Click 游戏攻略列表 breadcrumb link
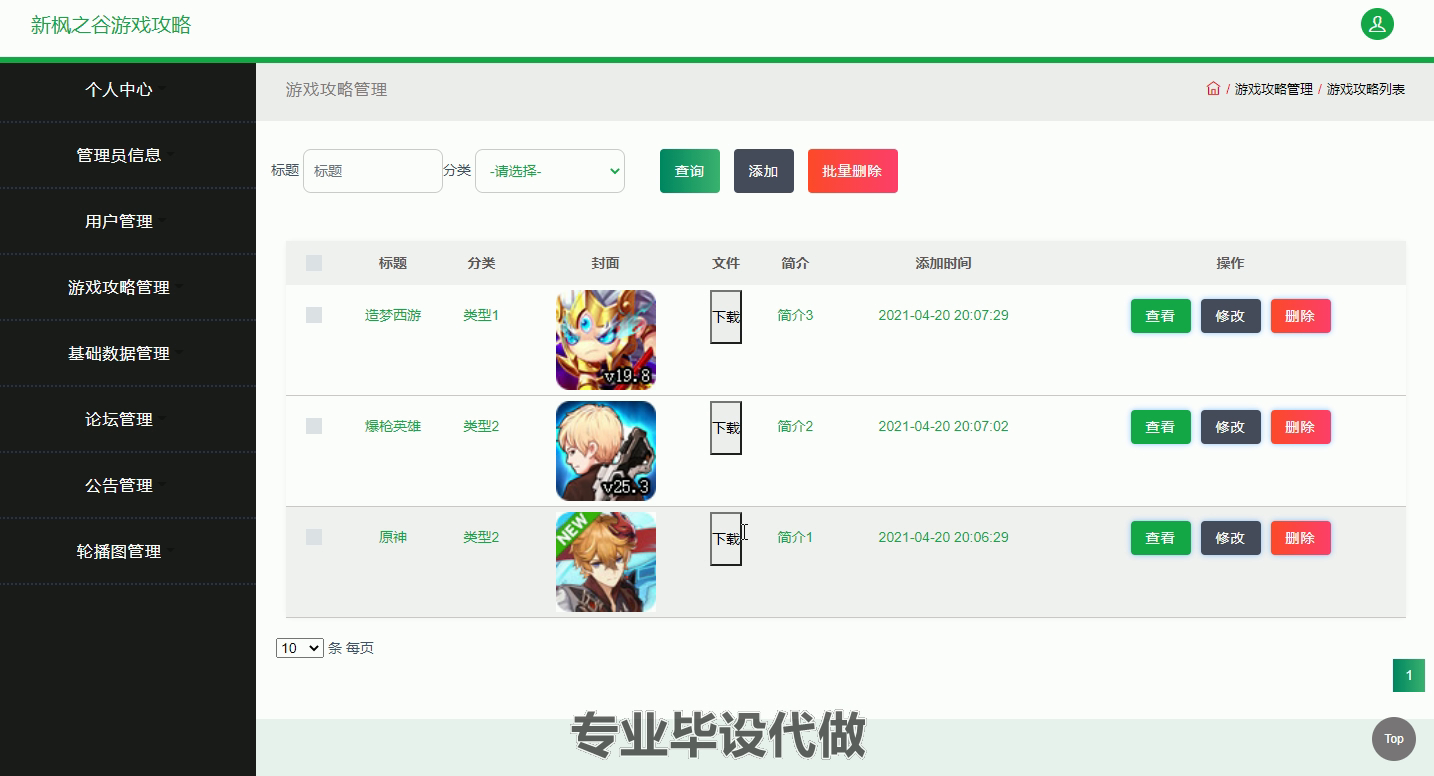This screenshot has height=776, width=1434. click(1366, 89)
